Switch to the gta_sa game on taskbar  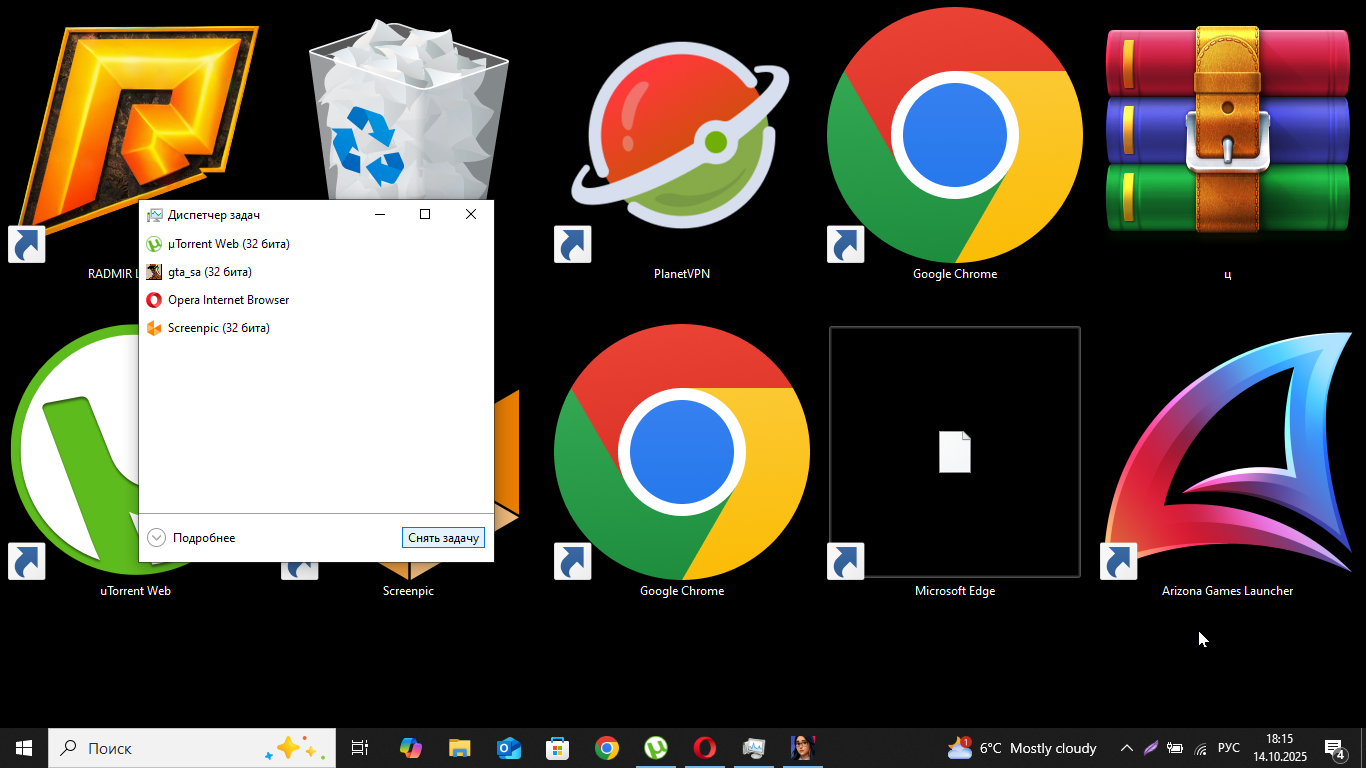click(x=803, y=748)
